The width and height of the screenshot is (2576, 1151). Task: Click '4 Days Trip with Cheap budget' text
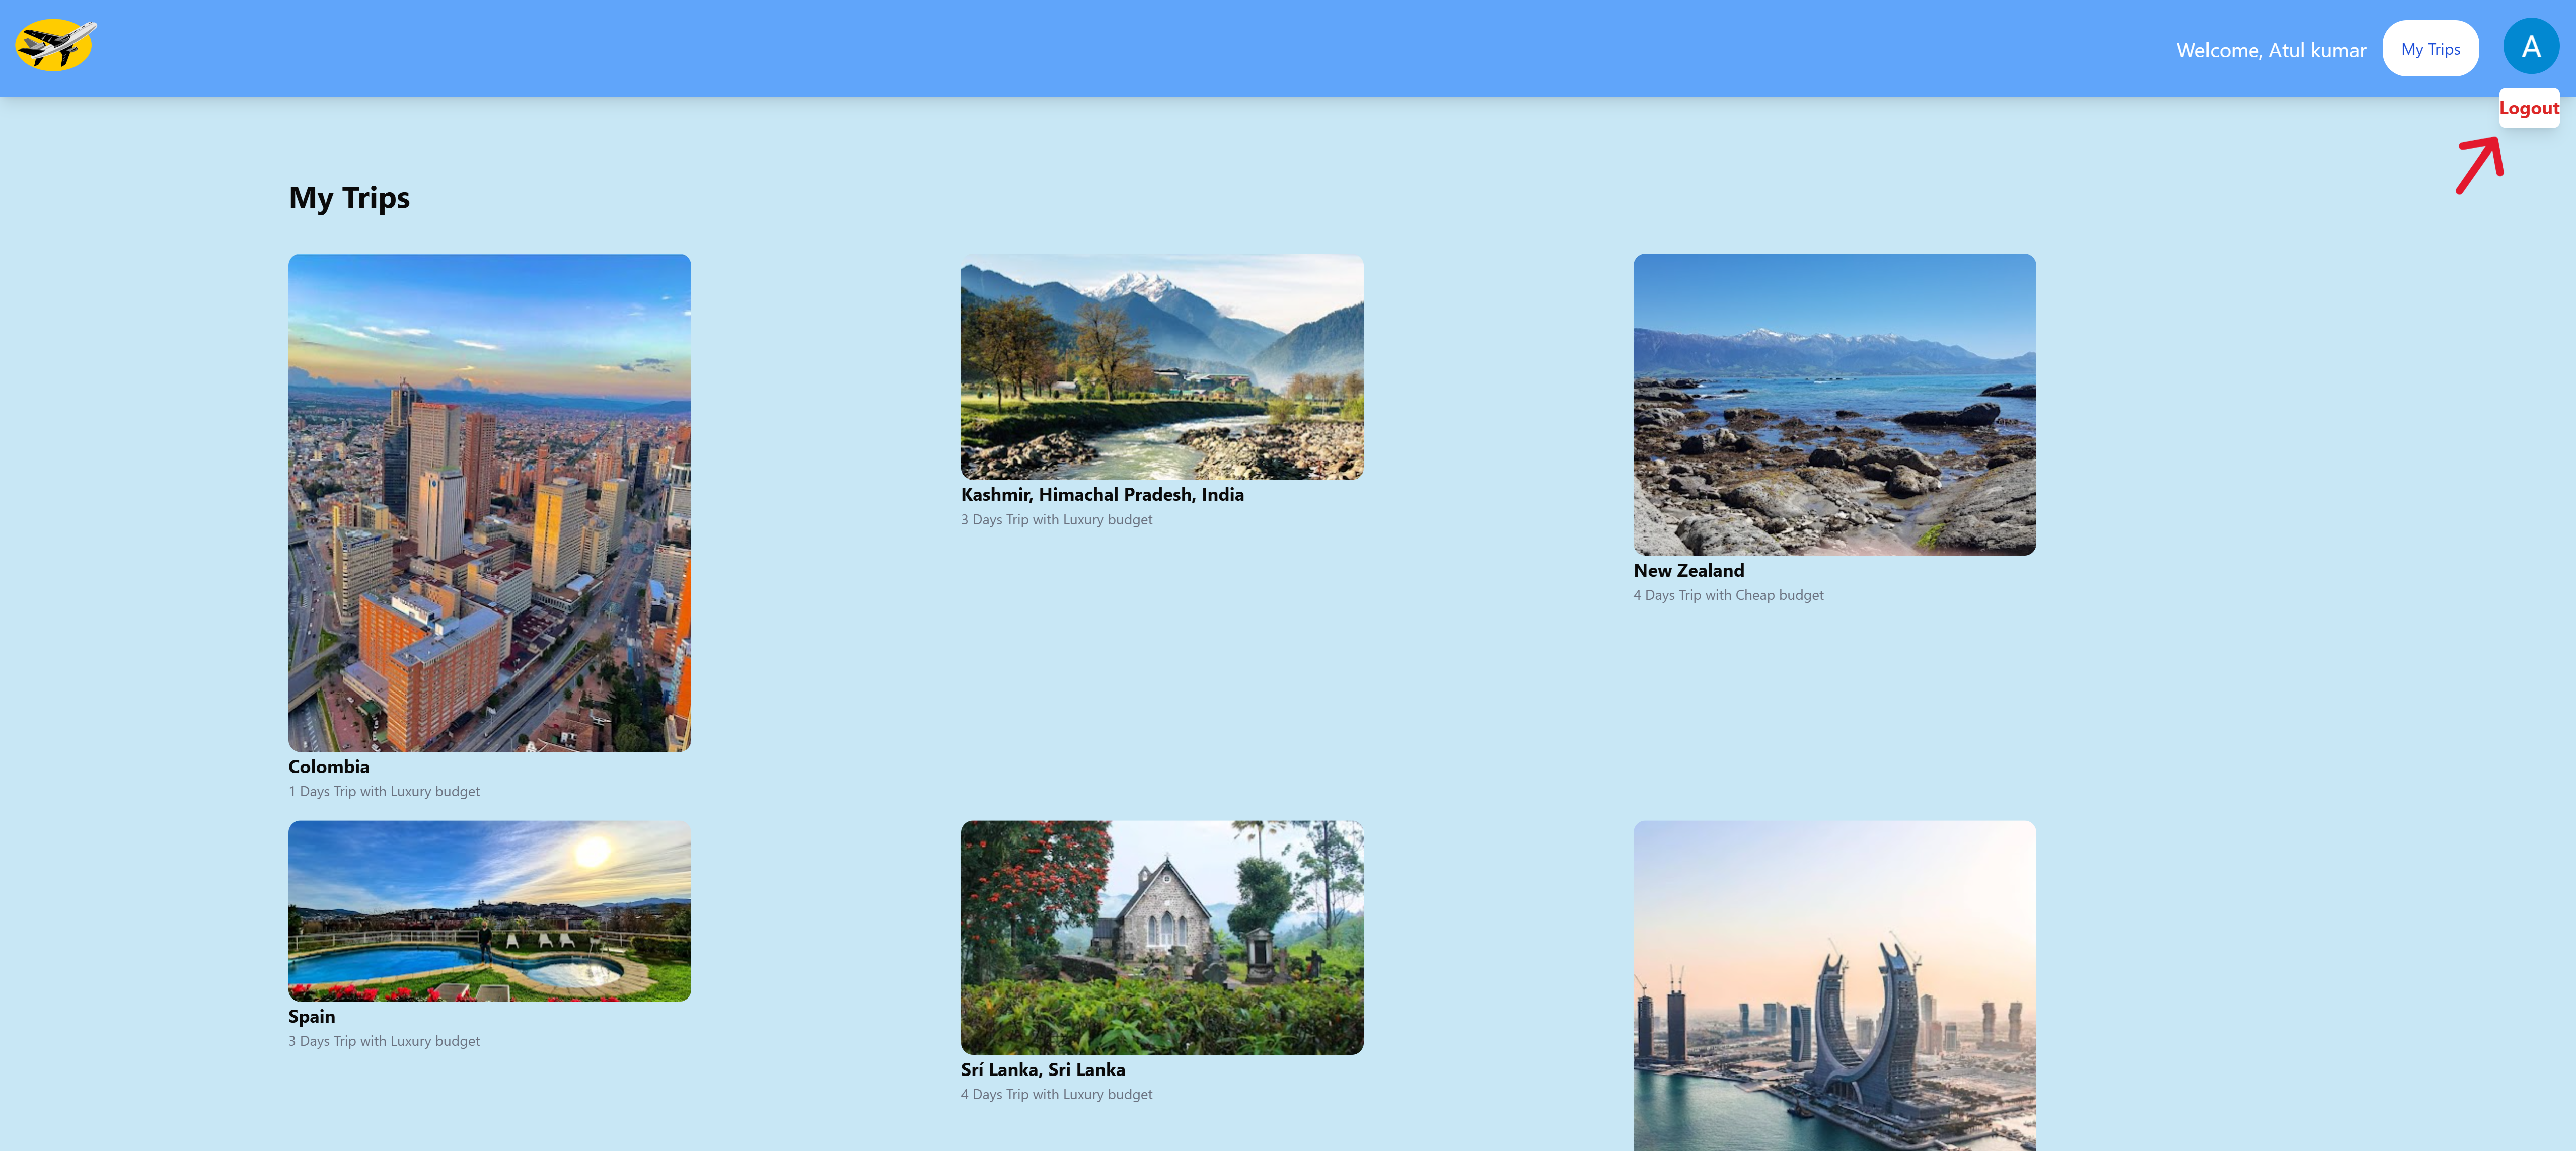click(x=1728, y=595)
